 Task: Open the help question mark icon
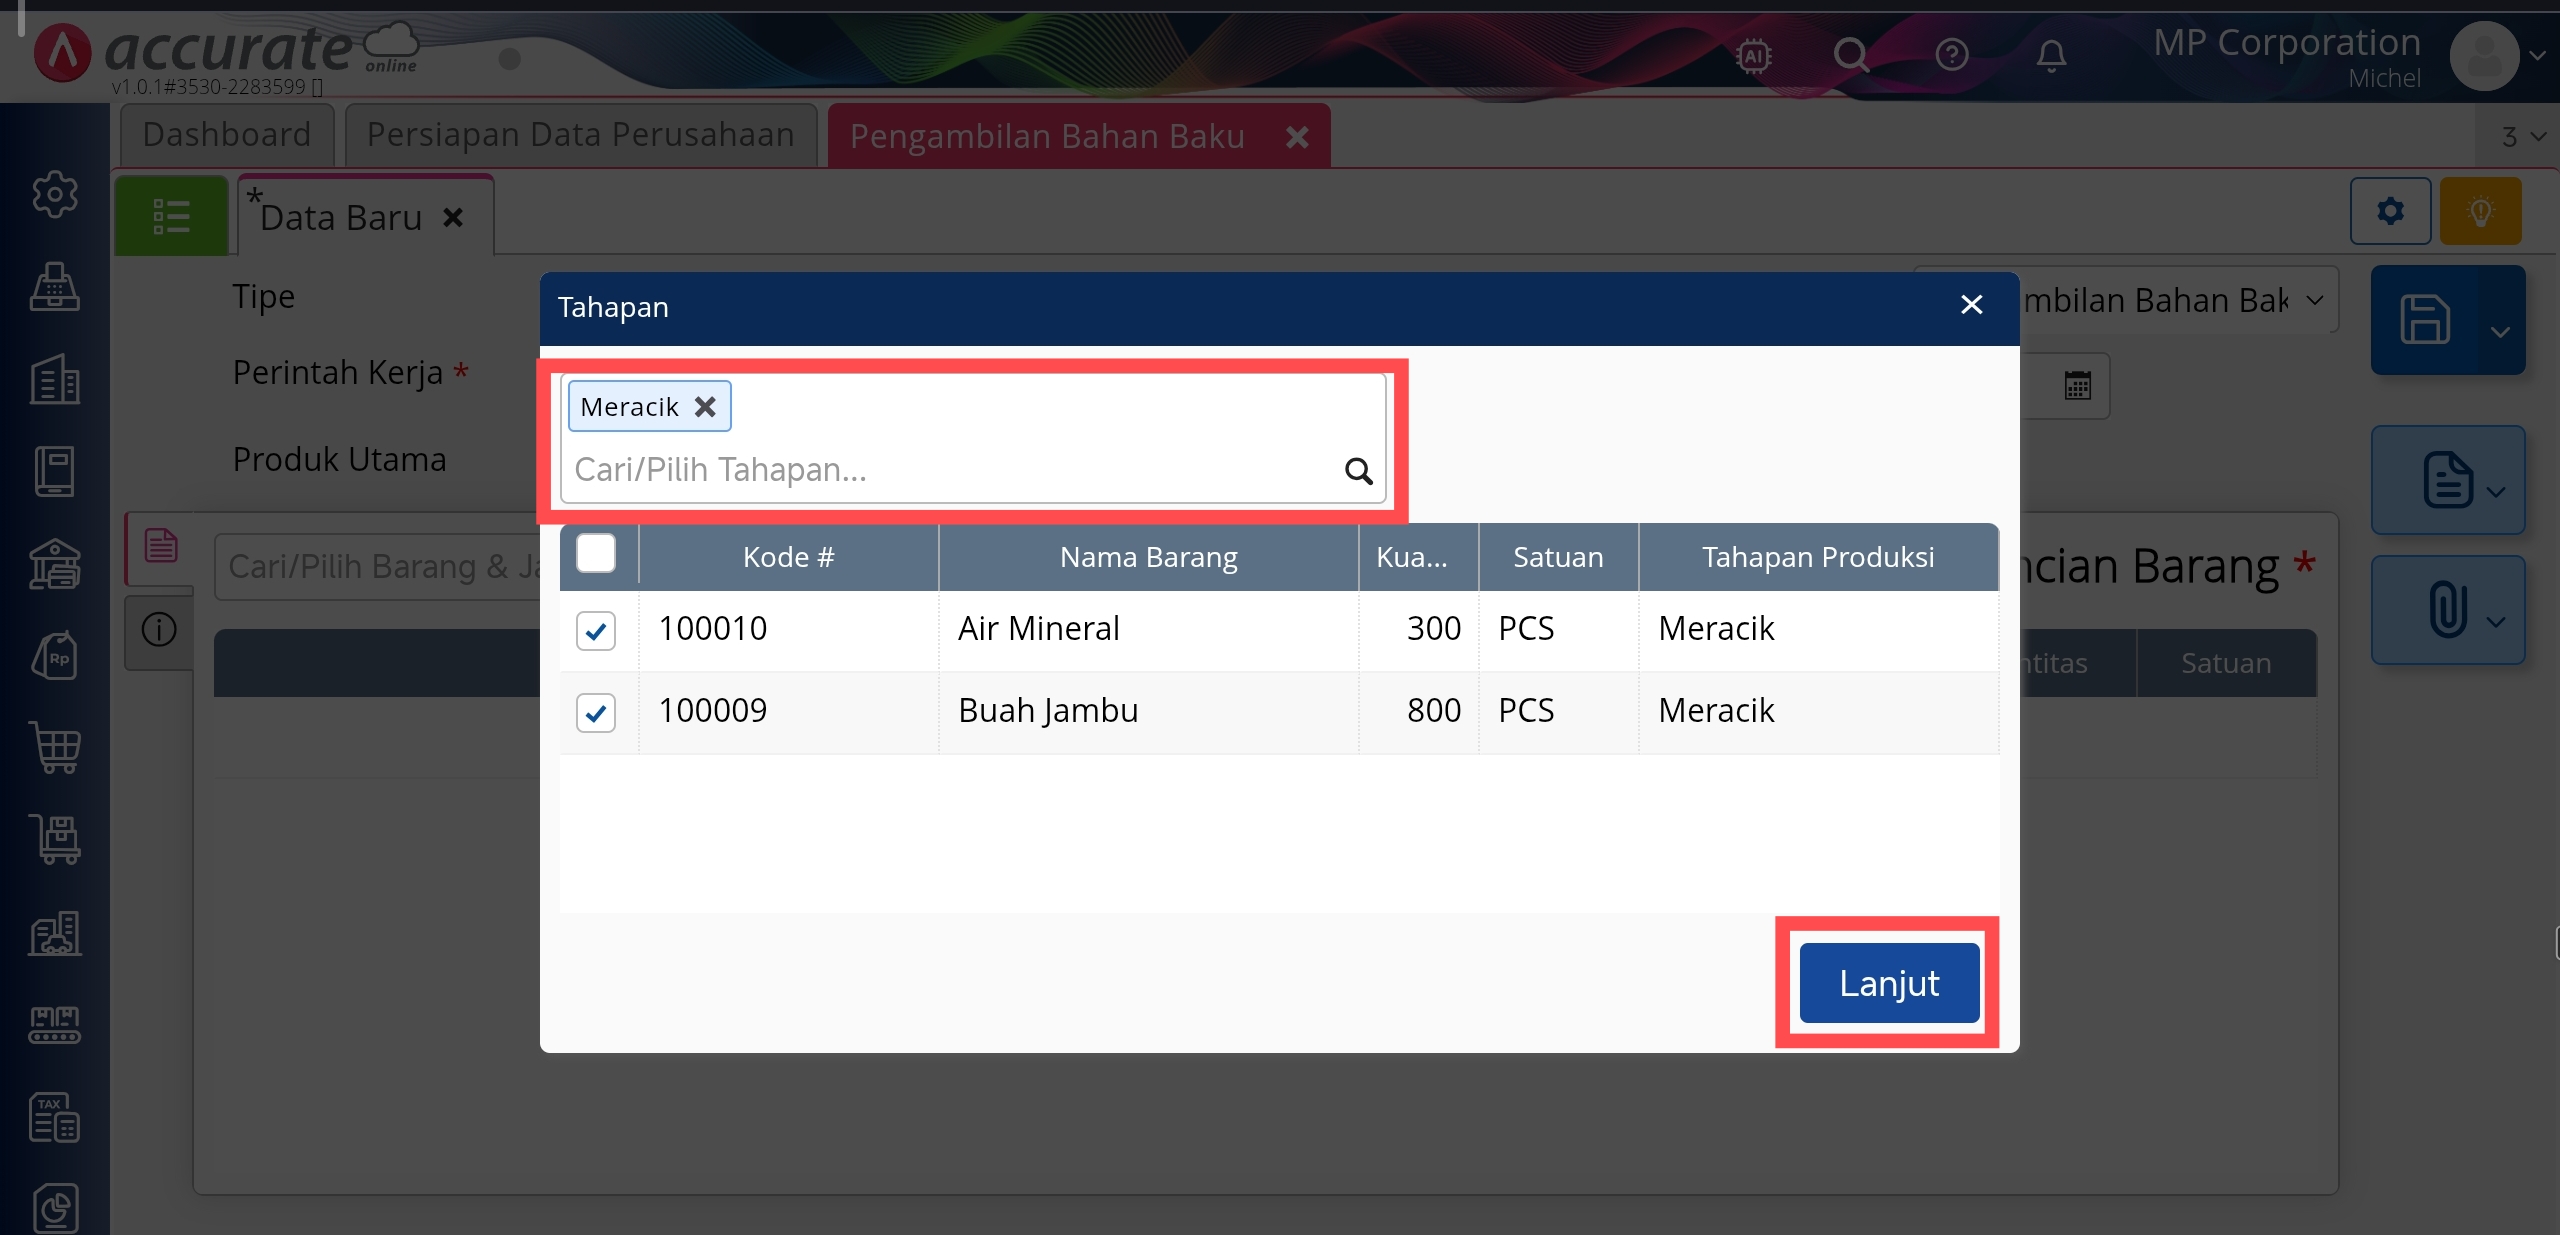pos(1951,54)
